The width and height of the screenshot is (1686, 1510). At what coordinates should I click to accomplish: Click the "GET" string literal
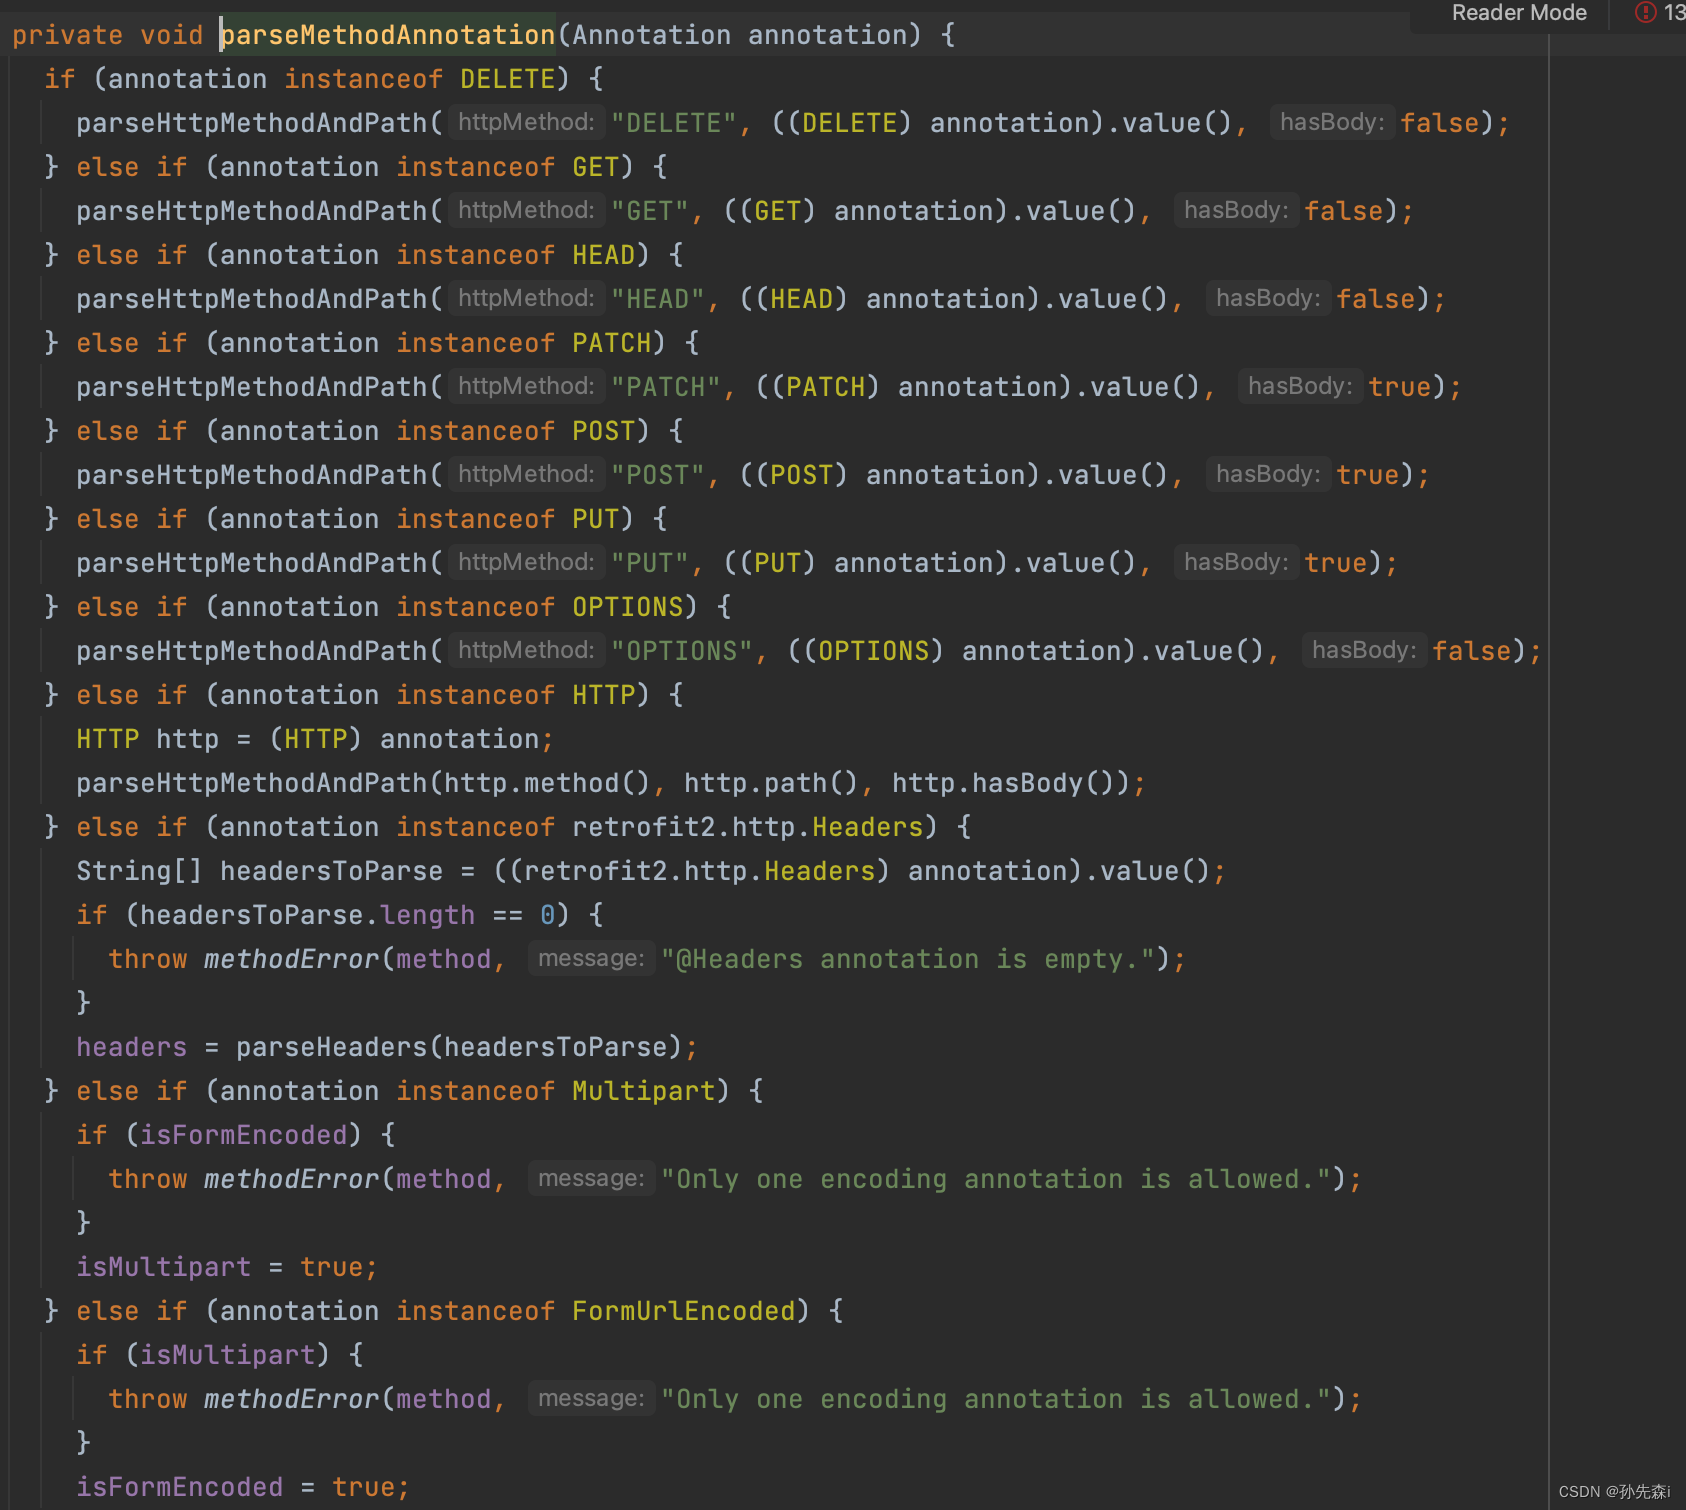pos(650,211)
